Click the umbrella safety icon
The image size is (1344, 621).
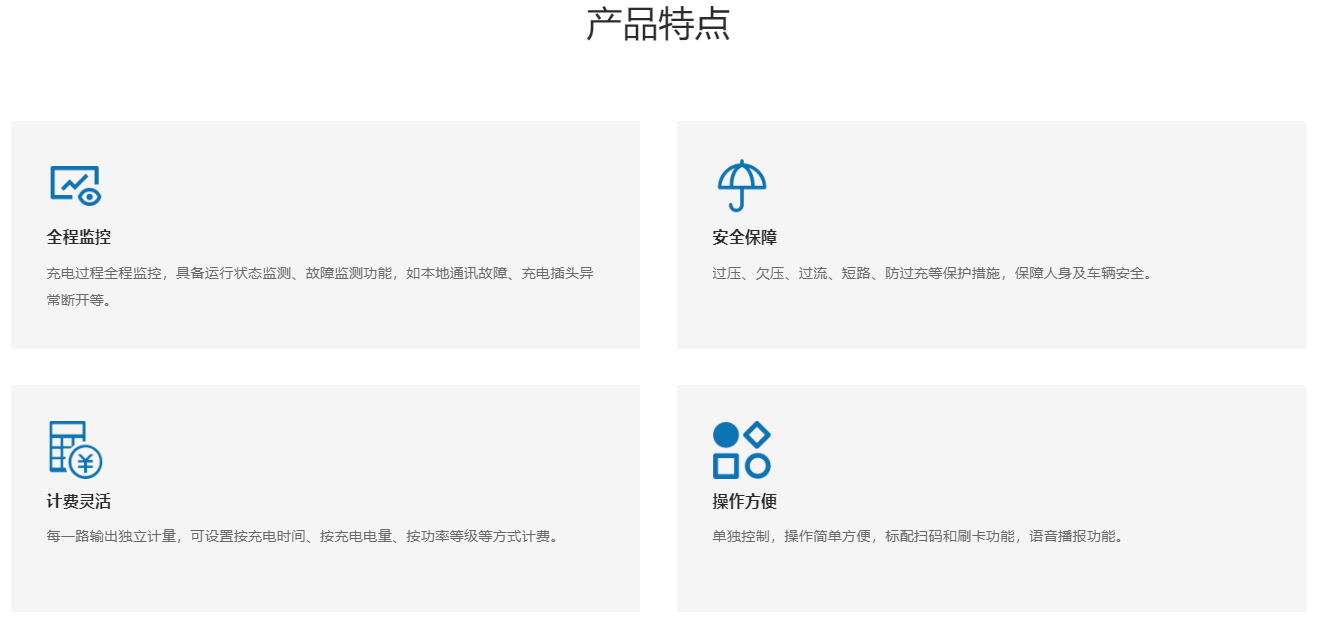click(x=742, y=185)
